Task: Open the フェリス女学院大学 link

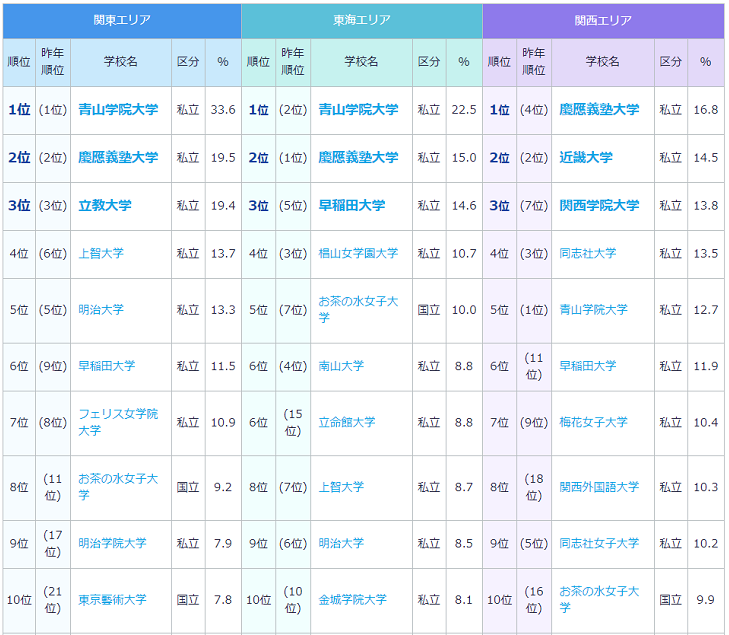Action: tap(118, 422)
